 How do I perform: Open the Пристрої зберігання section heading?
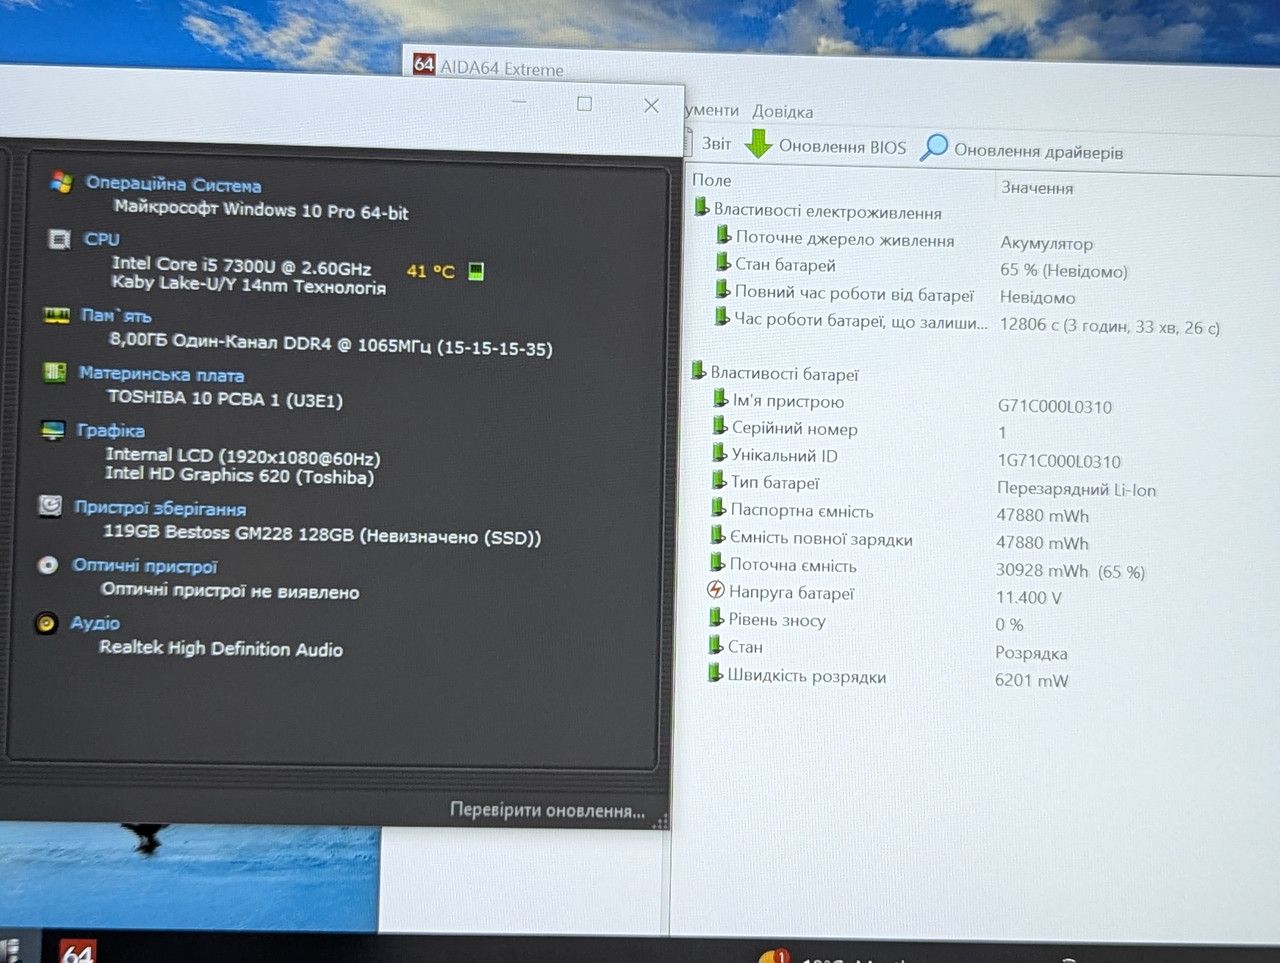160,507
